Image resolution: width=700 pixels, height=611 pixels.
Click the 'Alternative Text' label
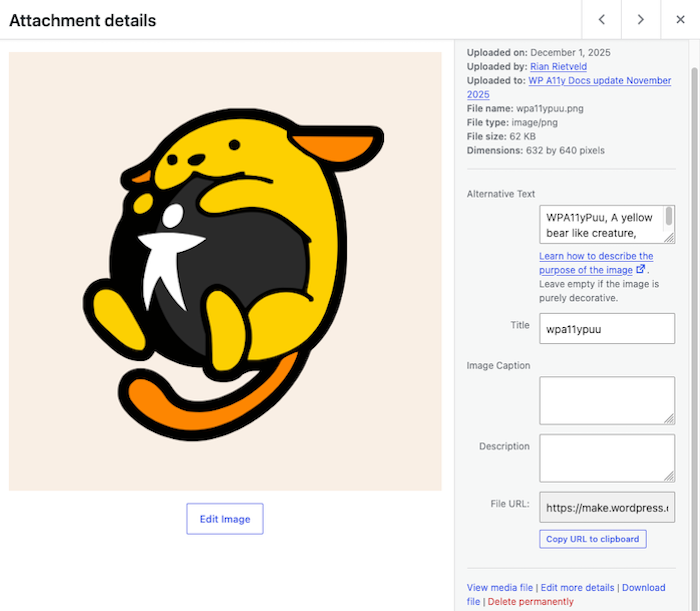[x=500, y=194]
